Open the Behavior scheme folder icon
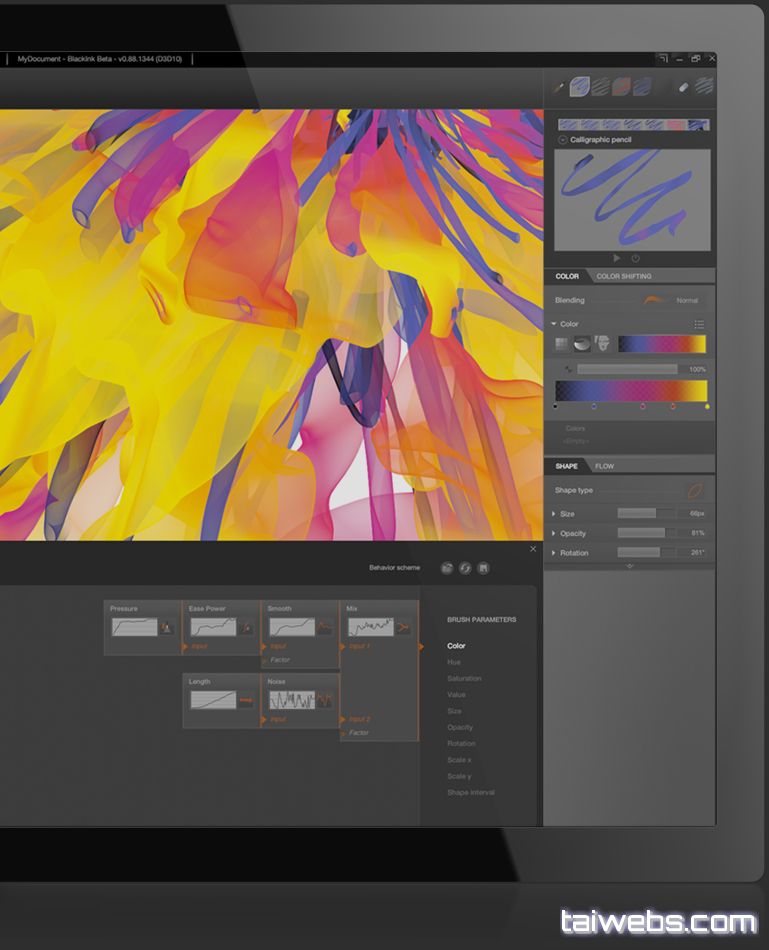Screen dimensions: 769x950 447,568
